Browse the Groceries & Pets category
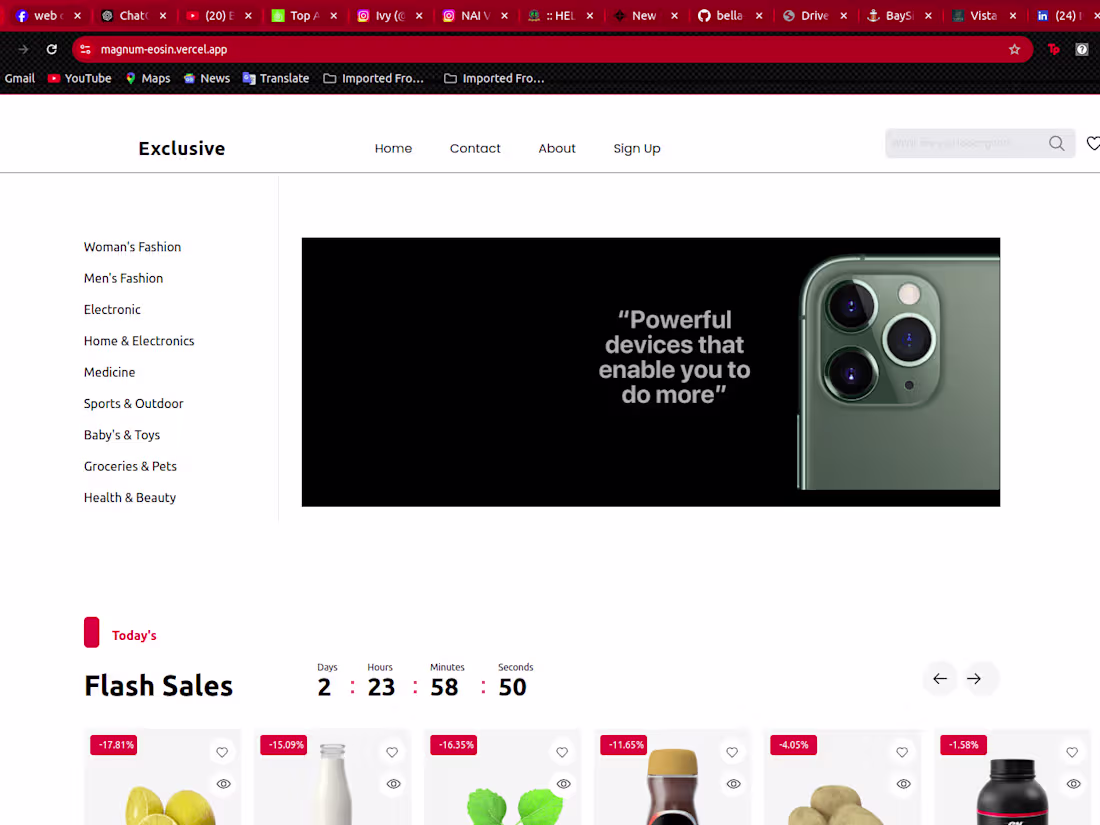Screen dimensions: 1100x825 (x=130, y=466)
